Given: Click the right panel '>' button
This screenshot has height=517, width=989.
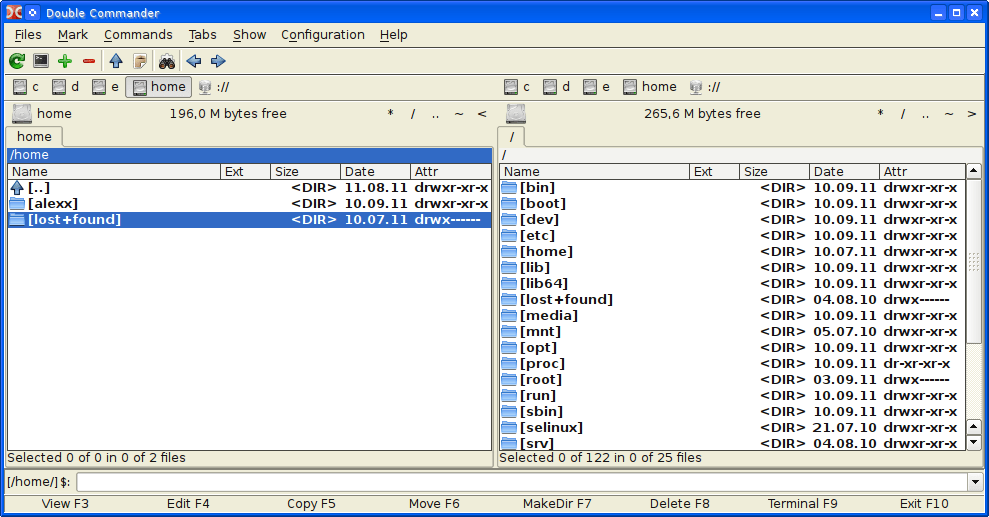Looking at the screenshot, I should click(972, 114).
